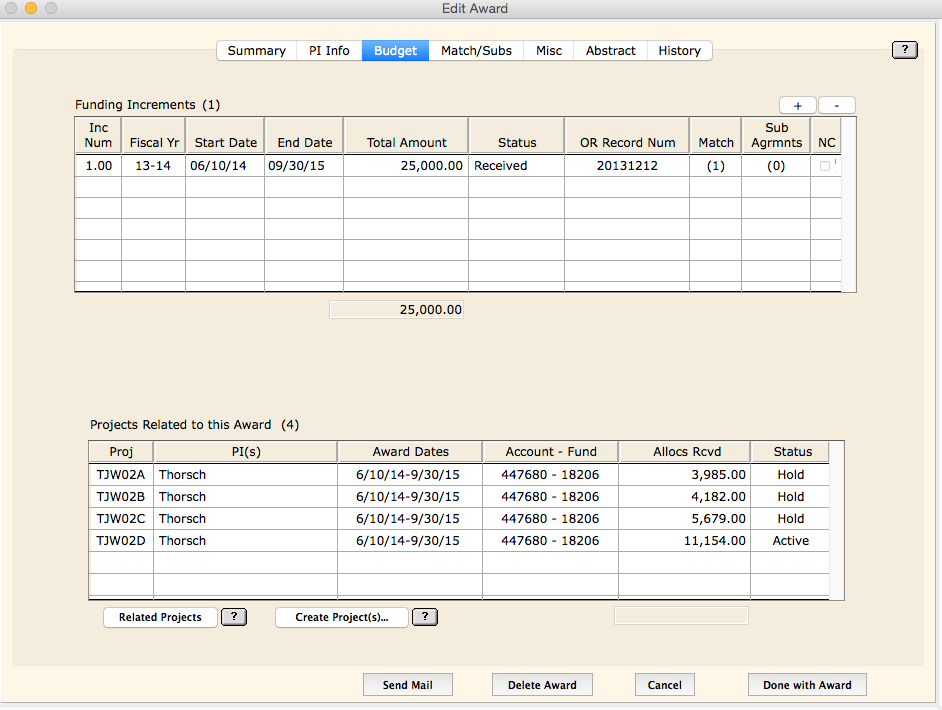Image resolution: width=942 pixels, height=710 pixels.
Task: Select the Match/Subs tab
Action: pos(477,51)
